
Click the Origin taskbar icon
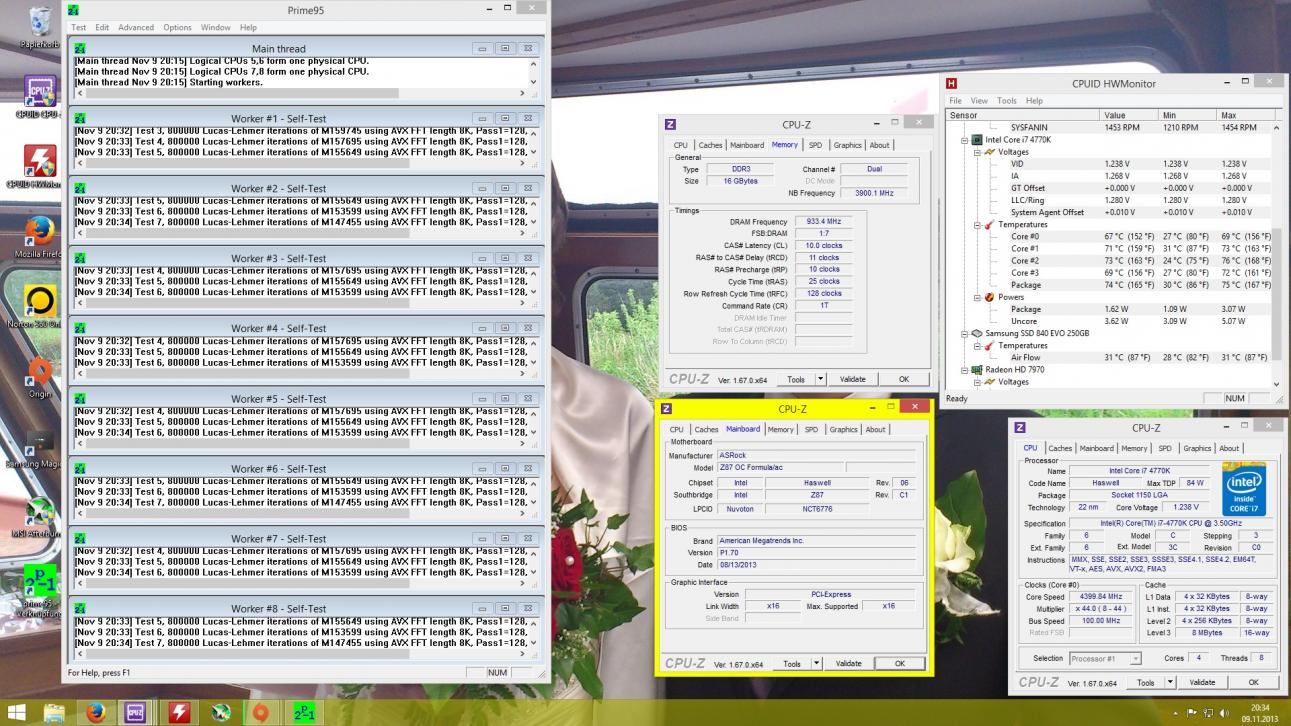coord(261,713)
